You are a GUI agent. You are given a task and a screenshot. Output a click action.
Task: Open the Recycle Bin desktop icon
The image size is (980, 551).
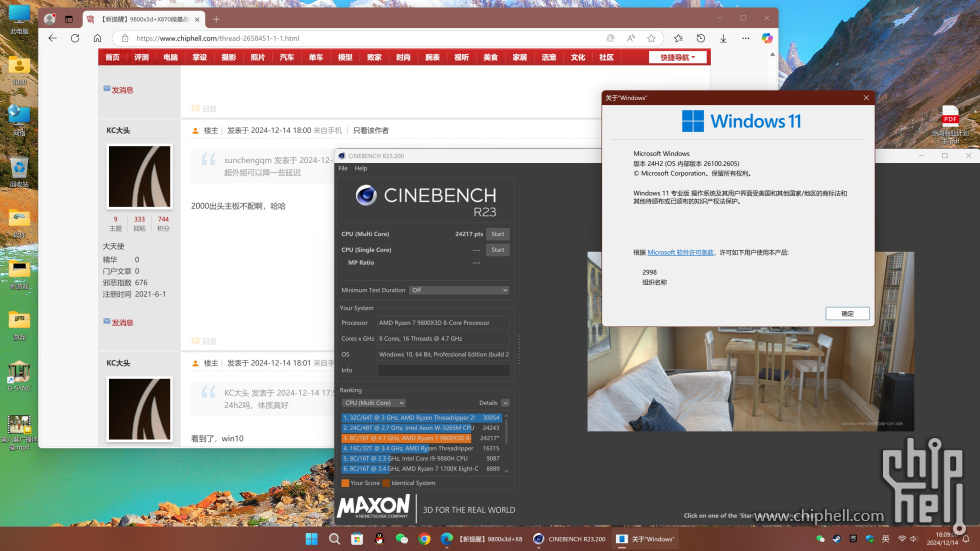tap(19, 173)
